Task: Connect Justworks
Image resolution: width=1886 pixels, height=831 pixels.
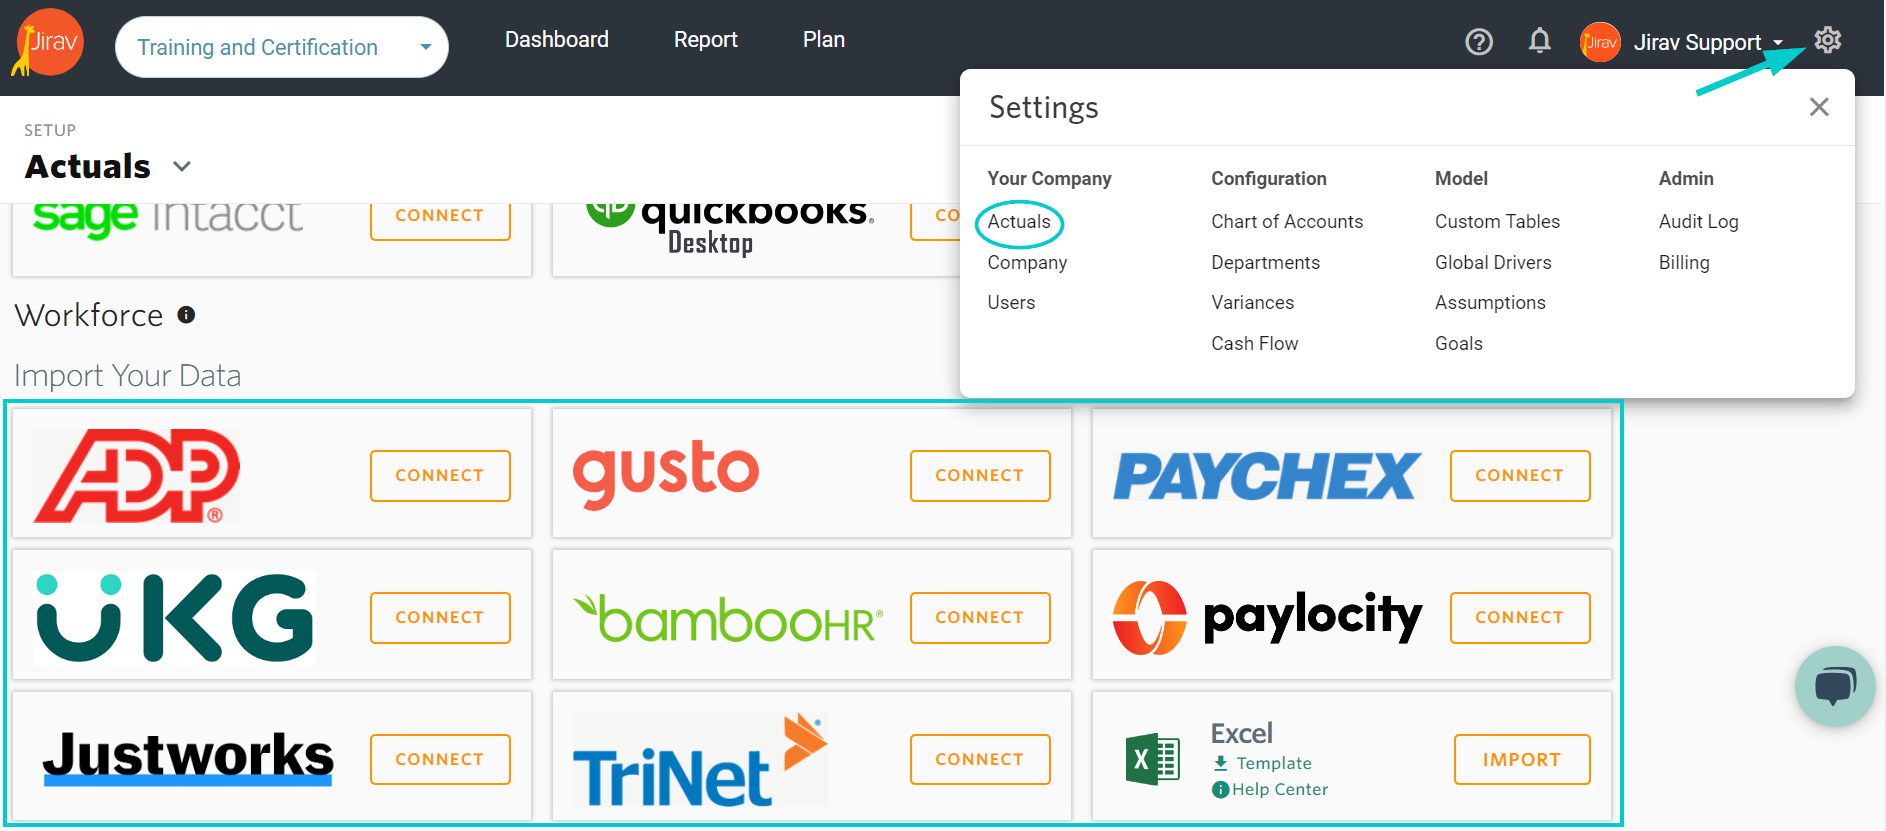Action: click(440, 760)
